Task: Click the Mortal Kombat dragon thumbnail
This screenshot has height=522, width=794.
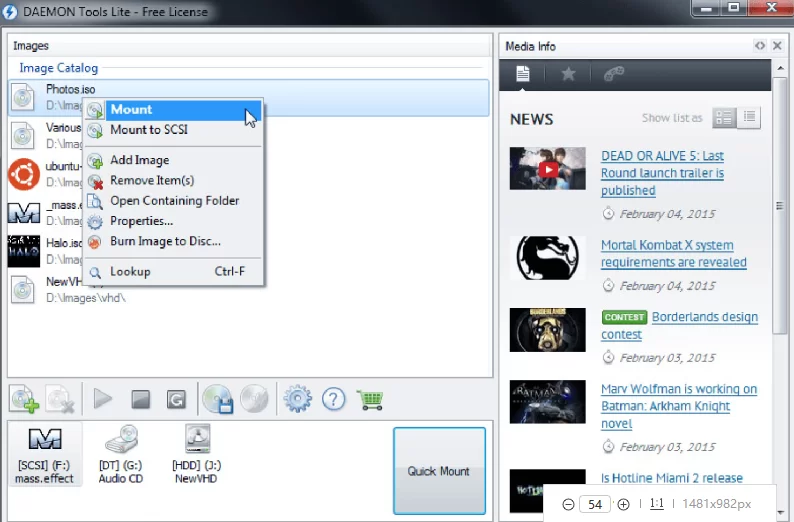Action: click(547, 257)
